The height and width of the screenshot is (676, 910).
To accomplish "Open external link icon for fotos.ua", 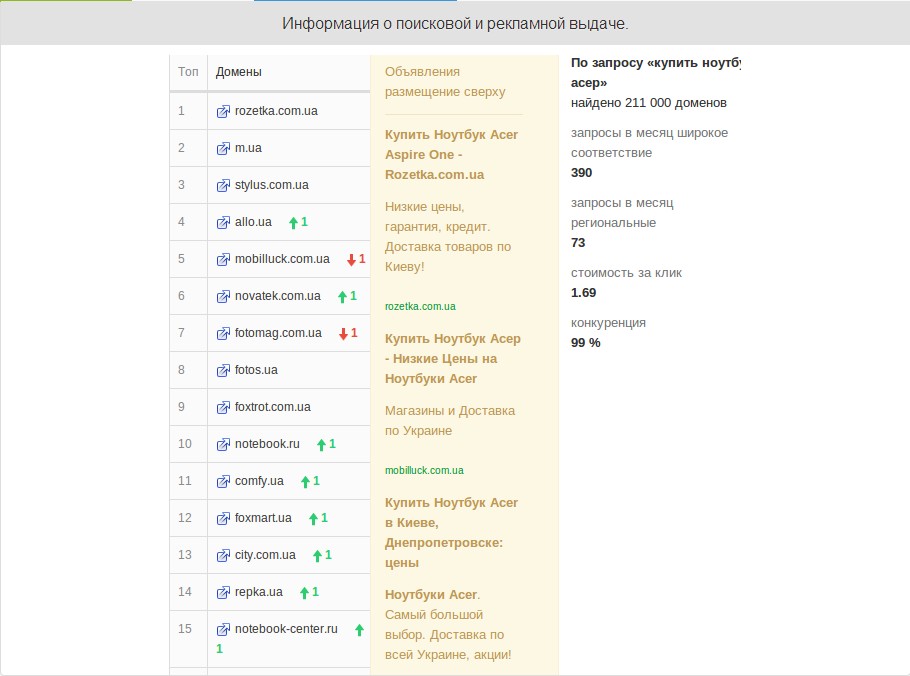I will (223, 370).
